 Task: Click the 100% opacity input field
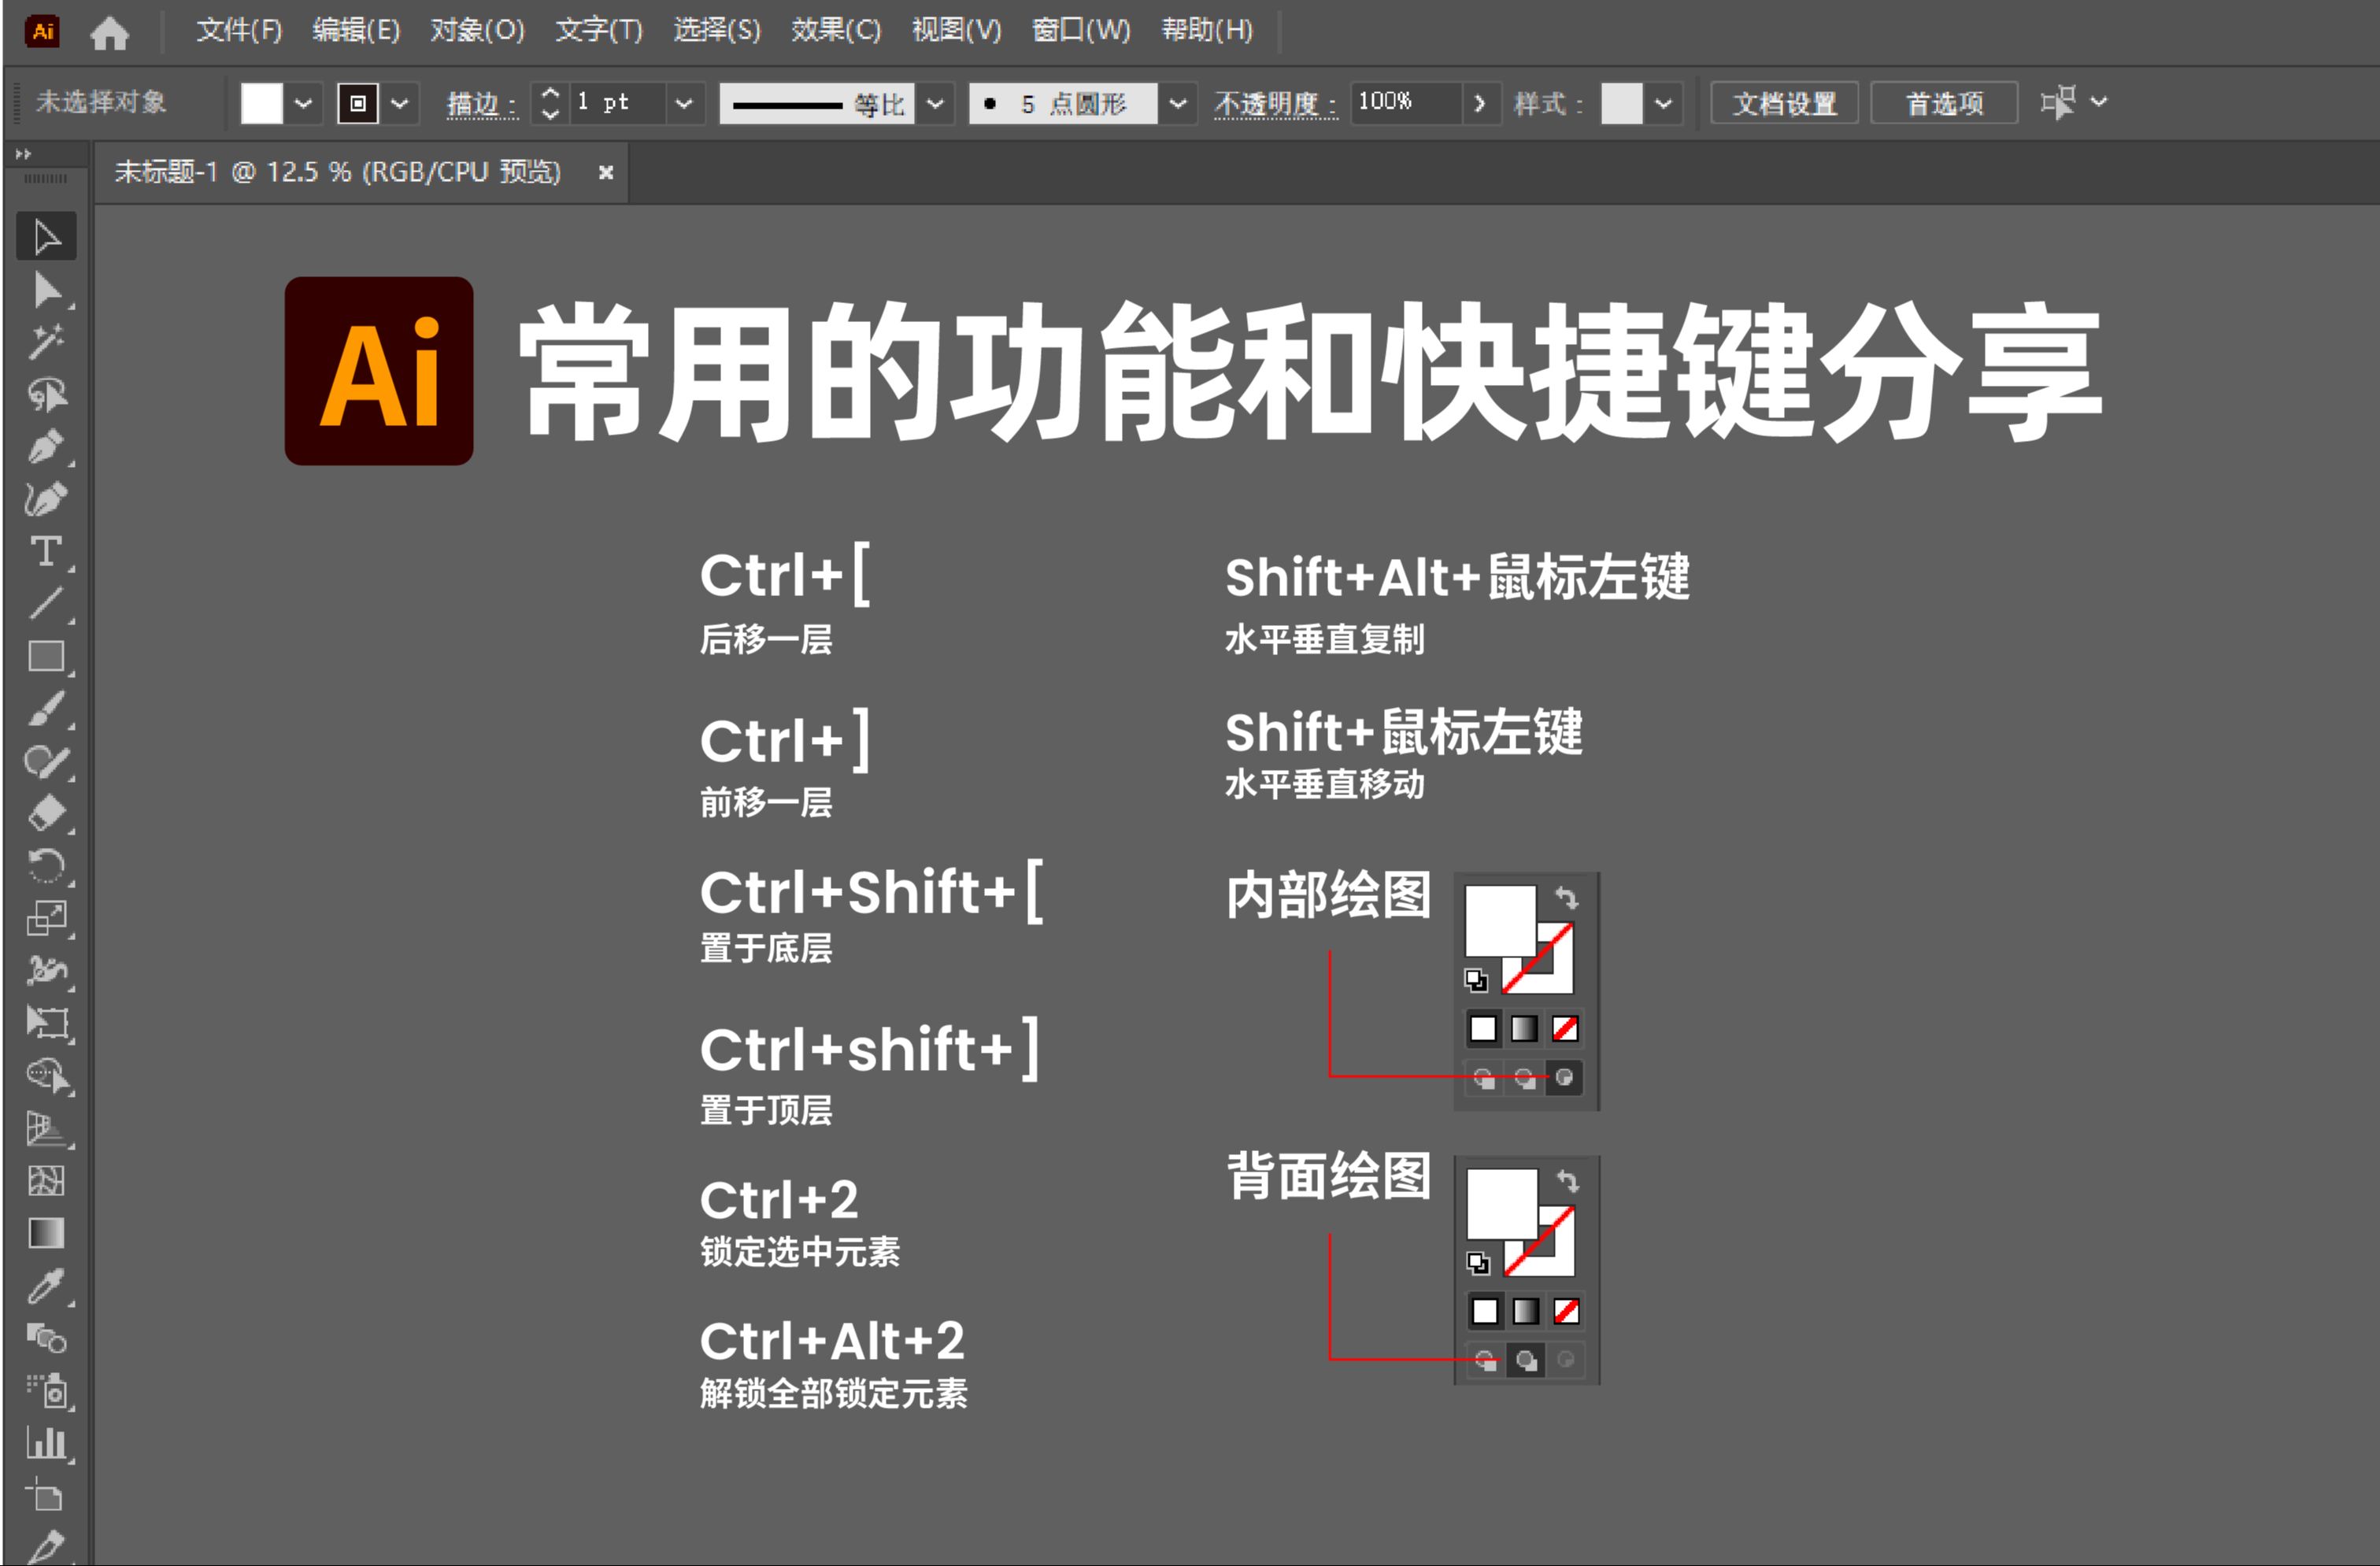click(x=1405, y=103)
